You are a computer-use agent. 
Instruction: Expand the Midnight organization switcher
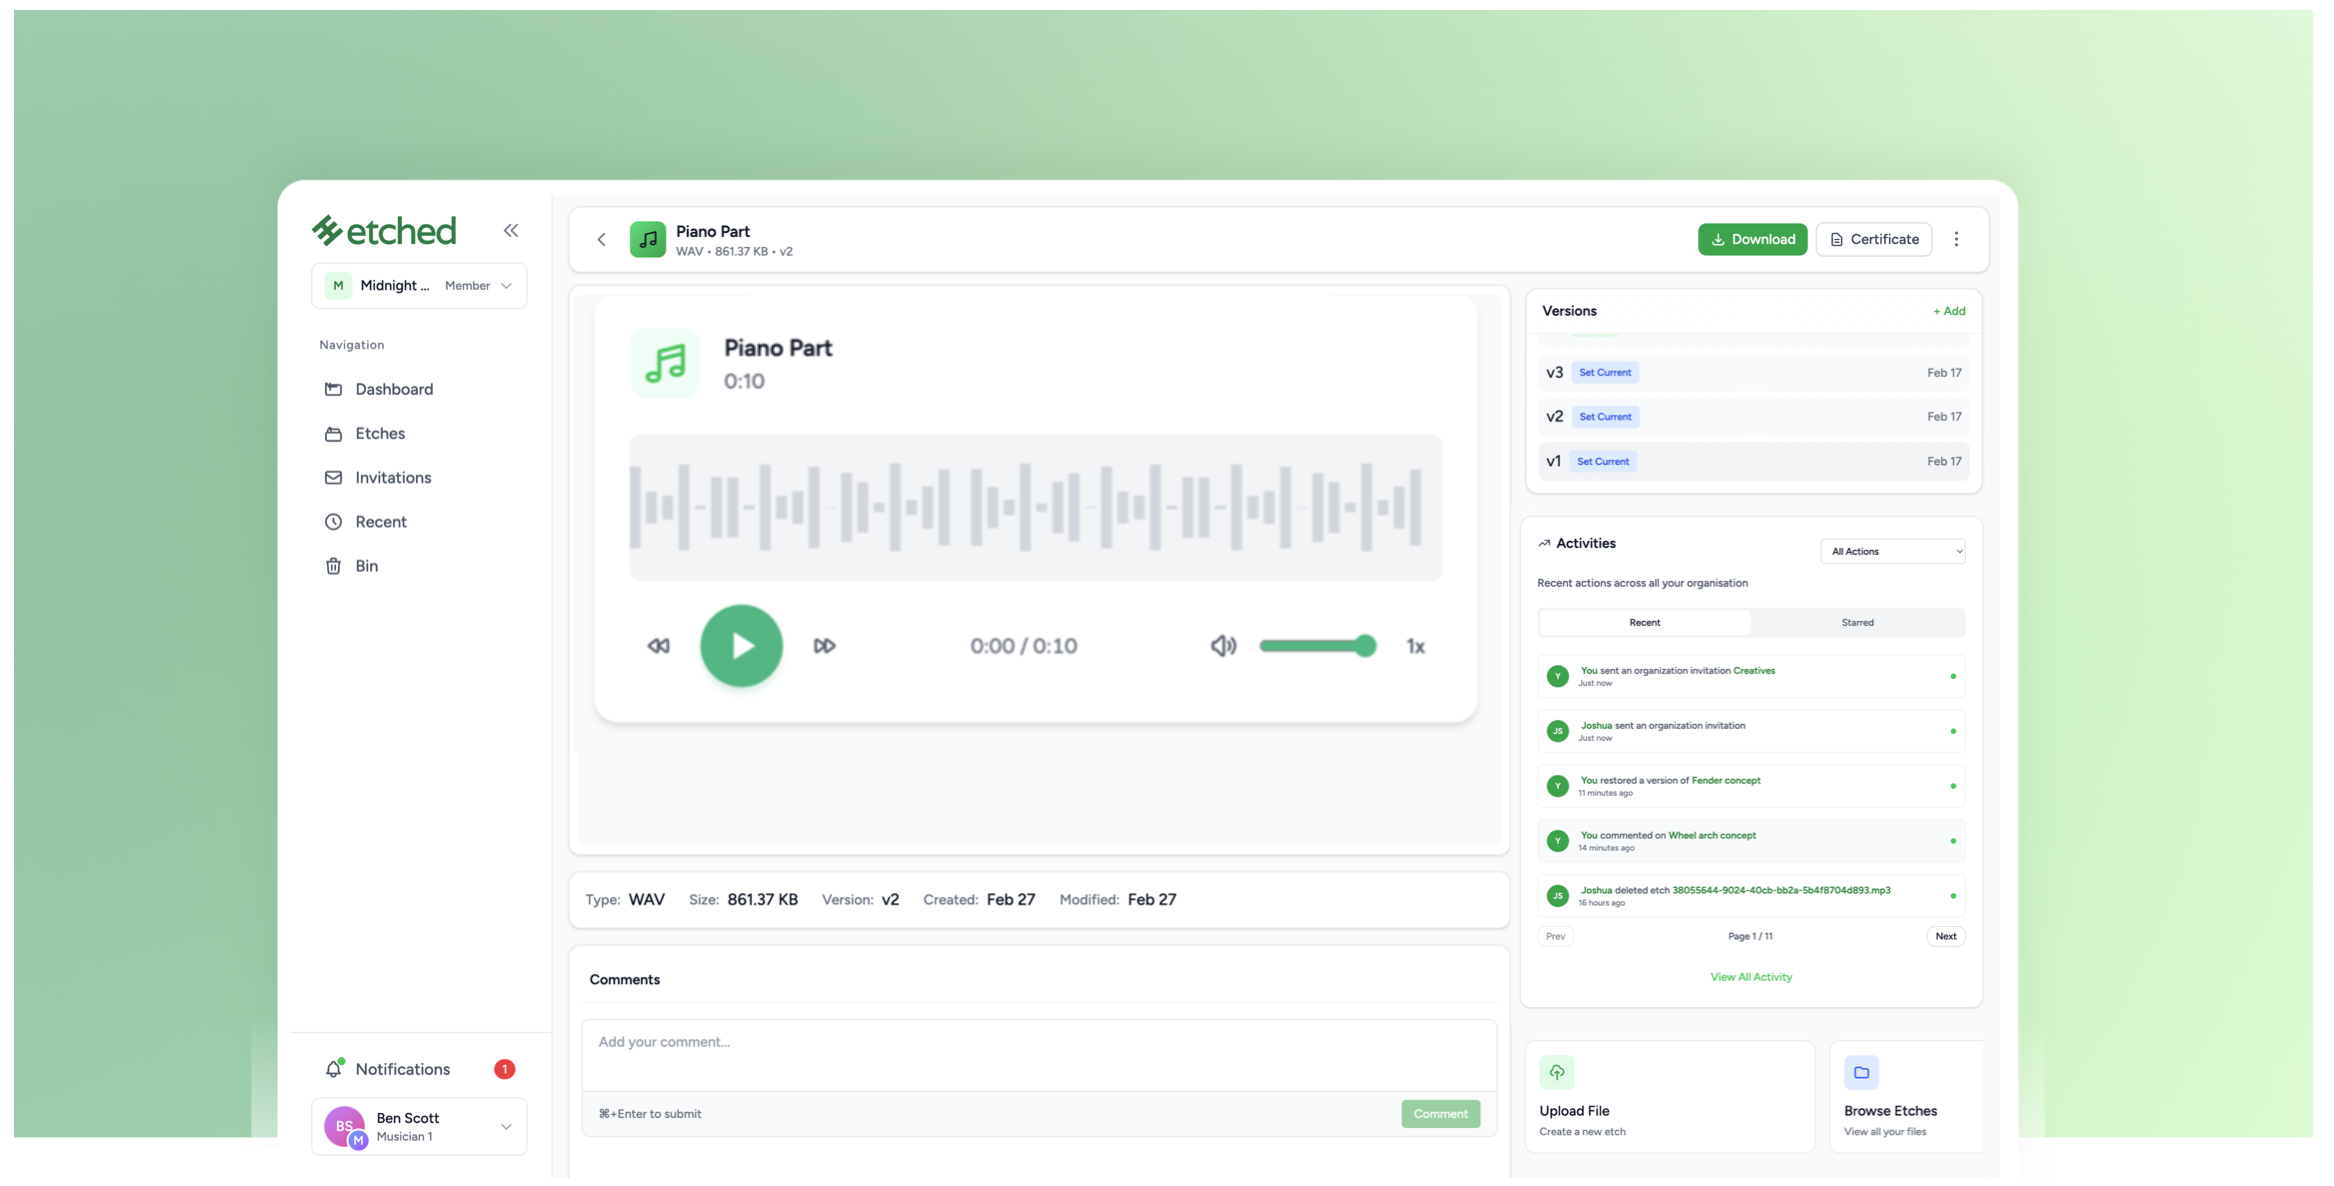pos(419,286)
